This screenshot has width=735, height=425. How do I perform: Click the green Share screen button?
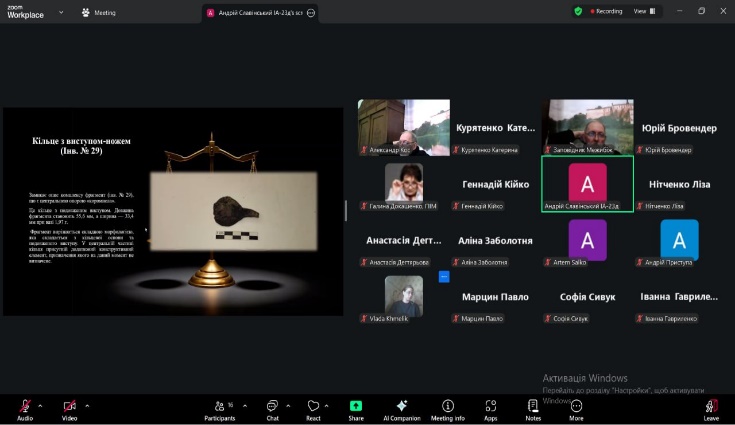click(x=356, y=407)
